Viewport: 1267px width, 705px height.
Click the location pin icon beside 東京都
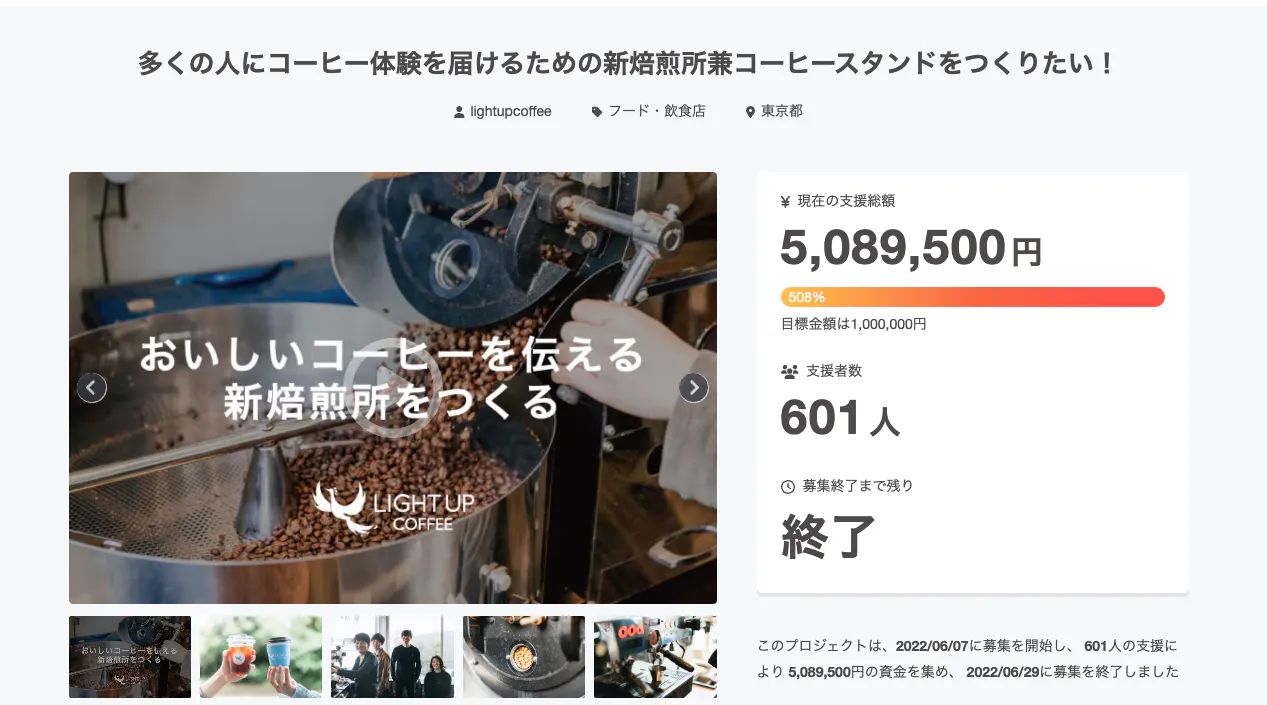point(750,112)
